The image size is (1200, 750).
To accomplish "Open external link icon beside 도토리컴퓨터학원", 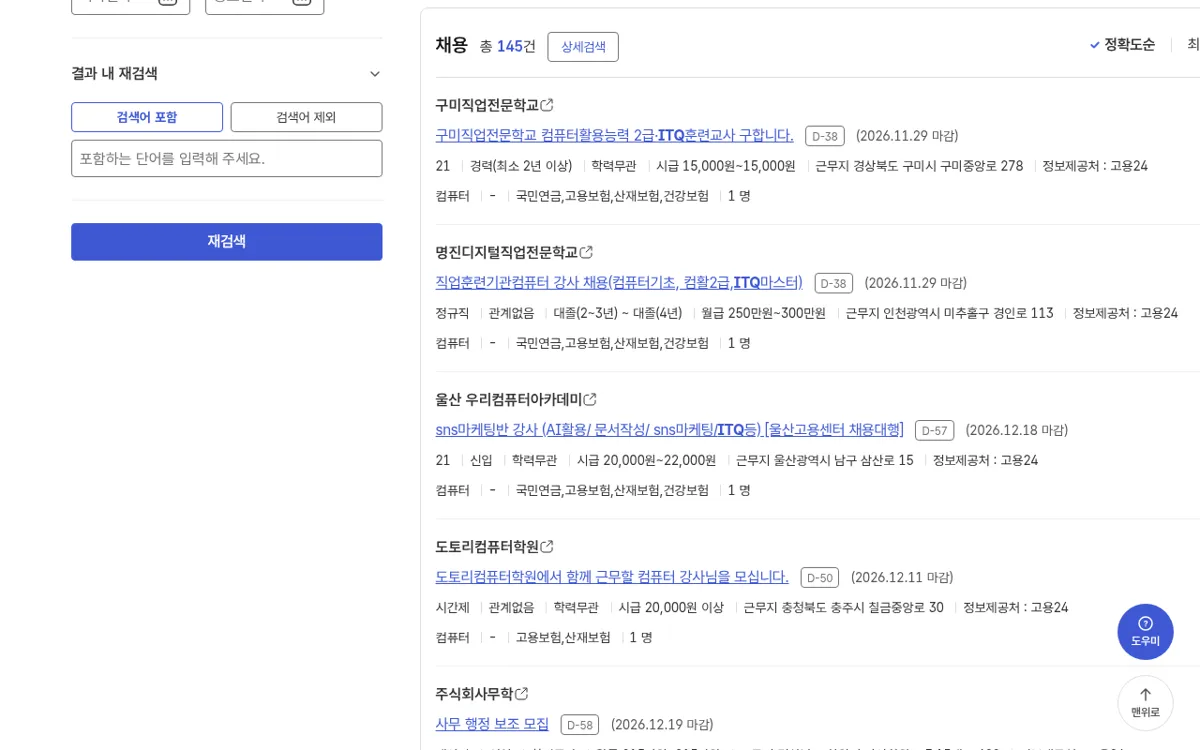I will tap(547, 546).
